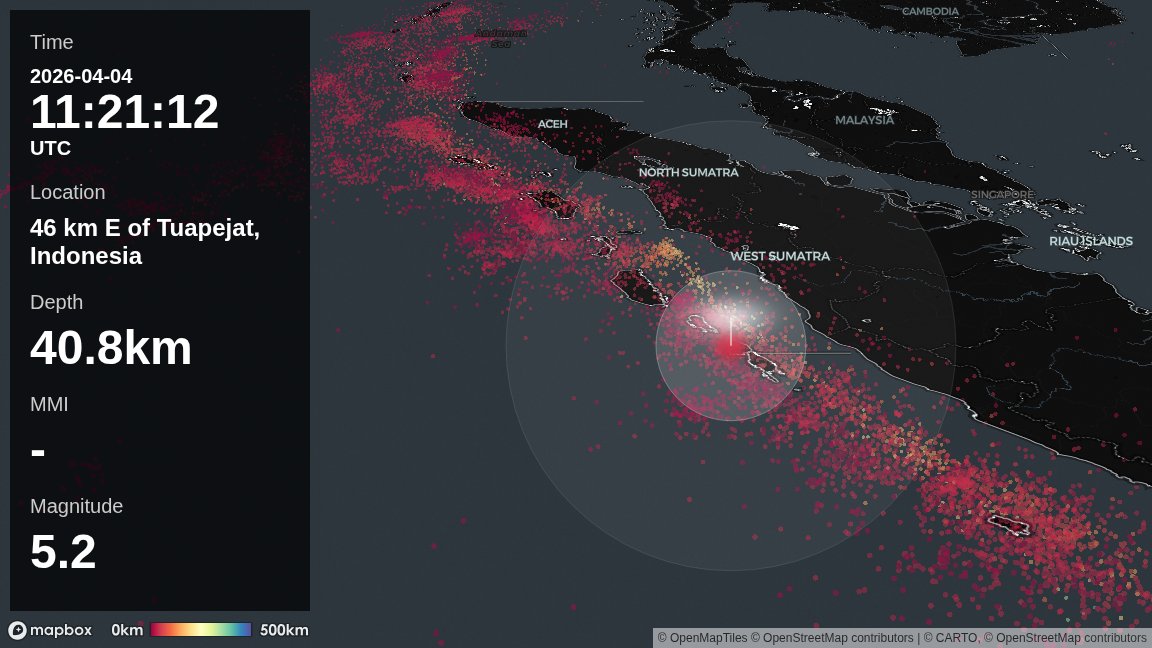
Task: Open the CARTO attribution link
Action: [955, 637]
